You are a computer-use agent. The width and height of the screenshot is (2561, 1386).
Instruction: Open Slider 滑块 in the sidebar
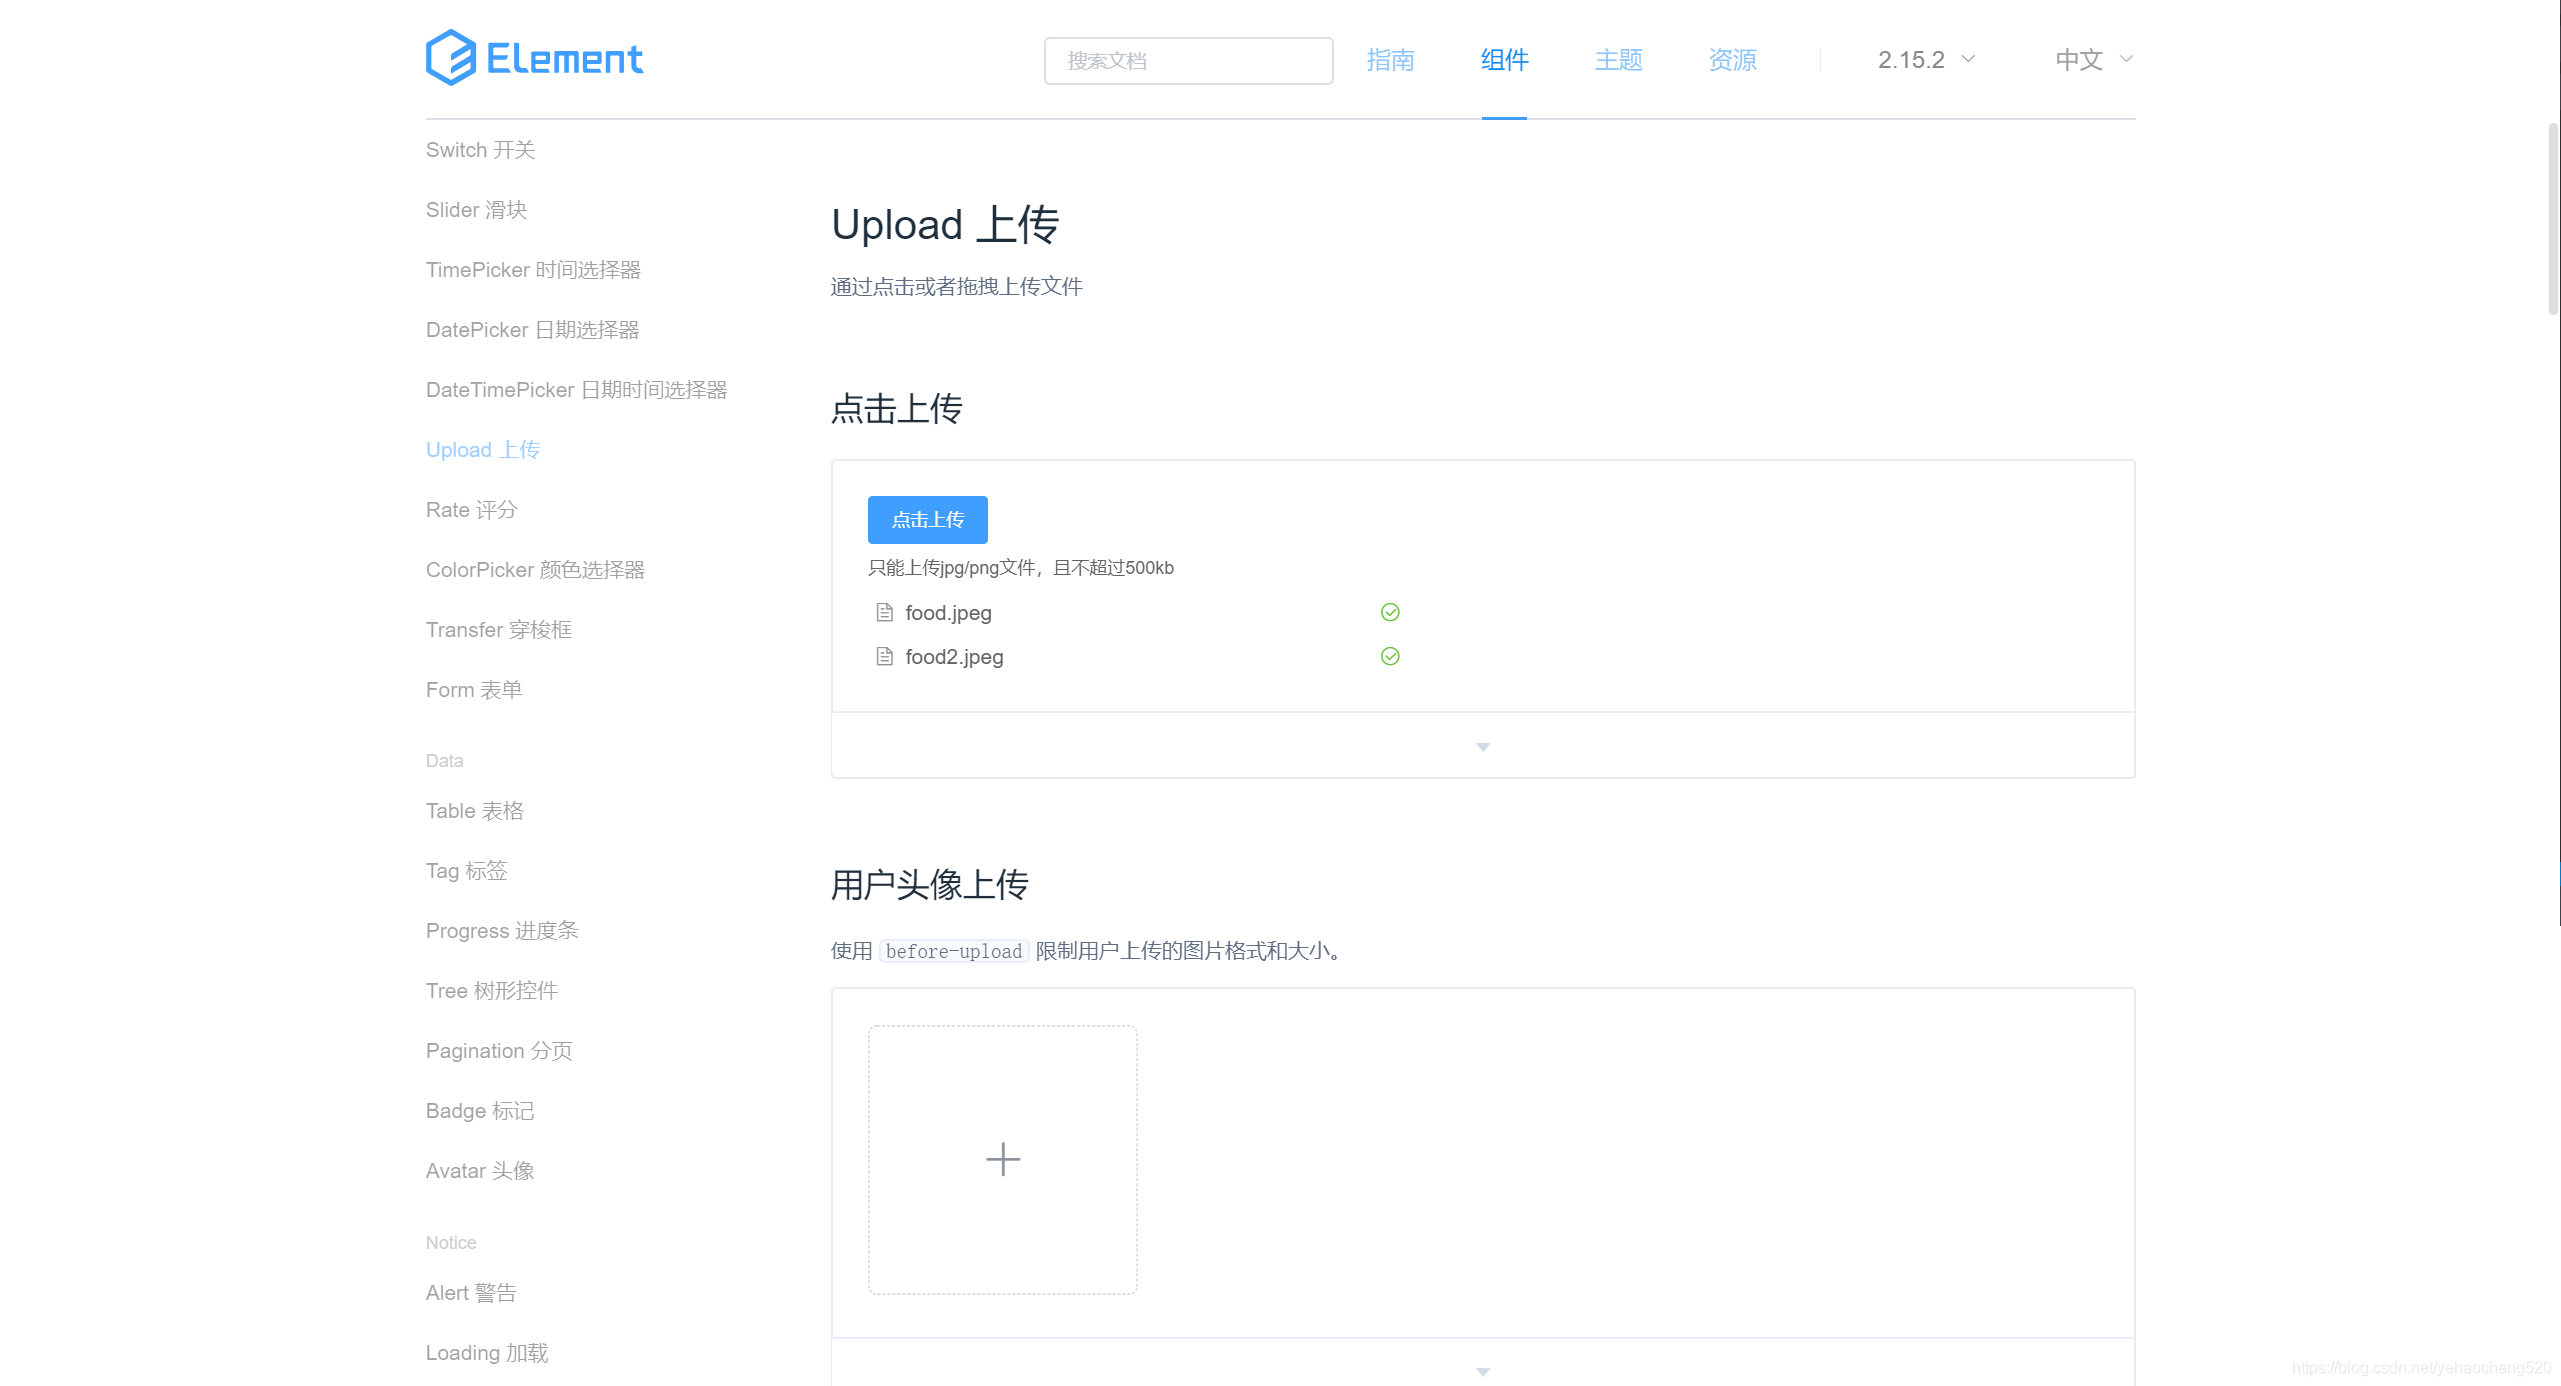click(476, 210)
